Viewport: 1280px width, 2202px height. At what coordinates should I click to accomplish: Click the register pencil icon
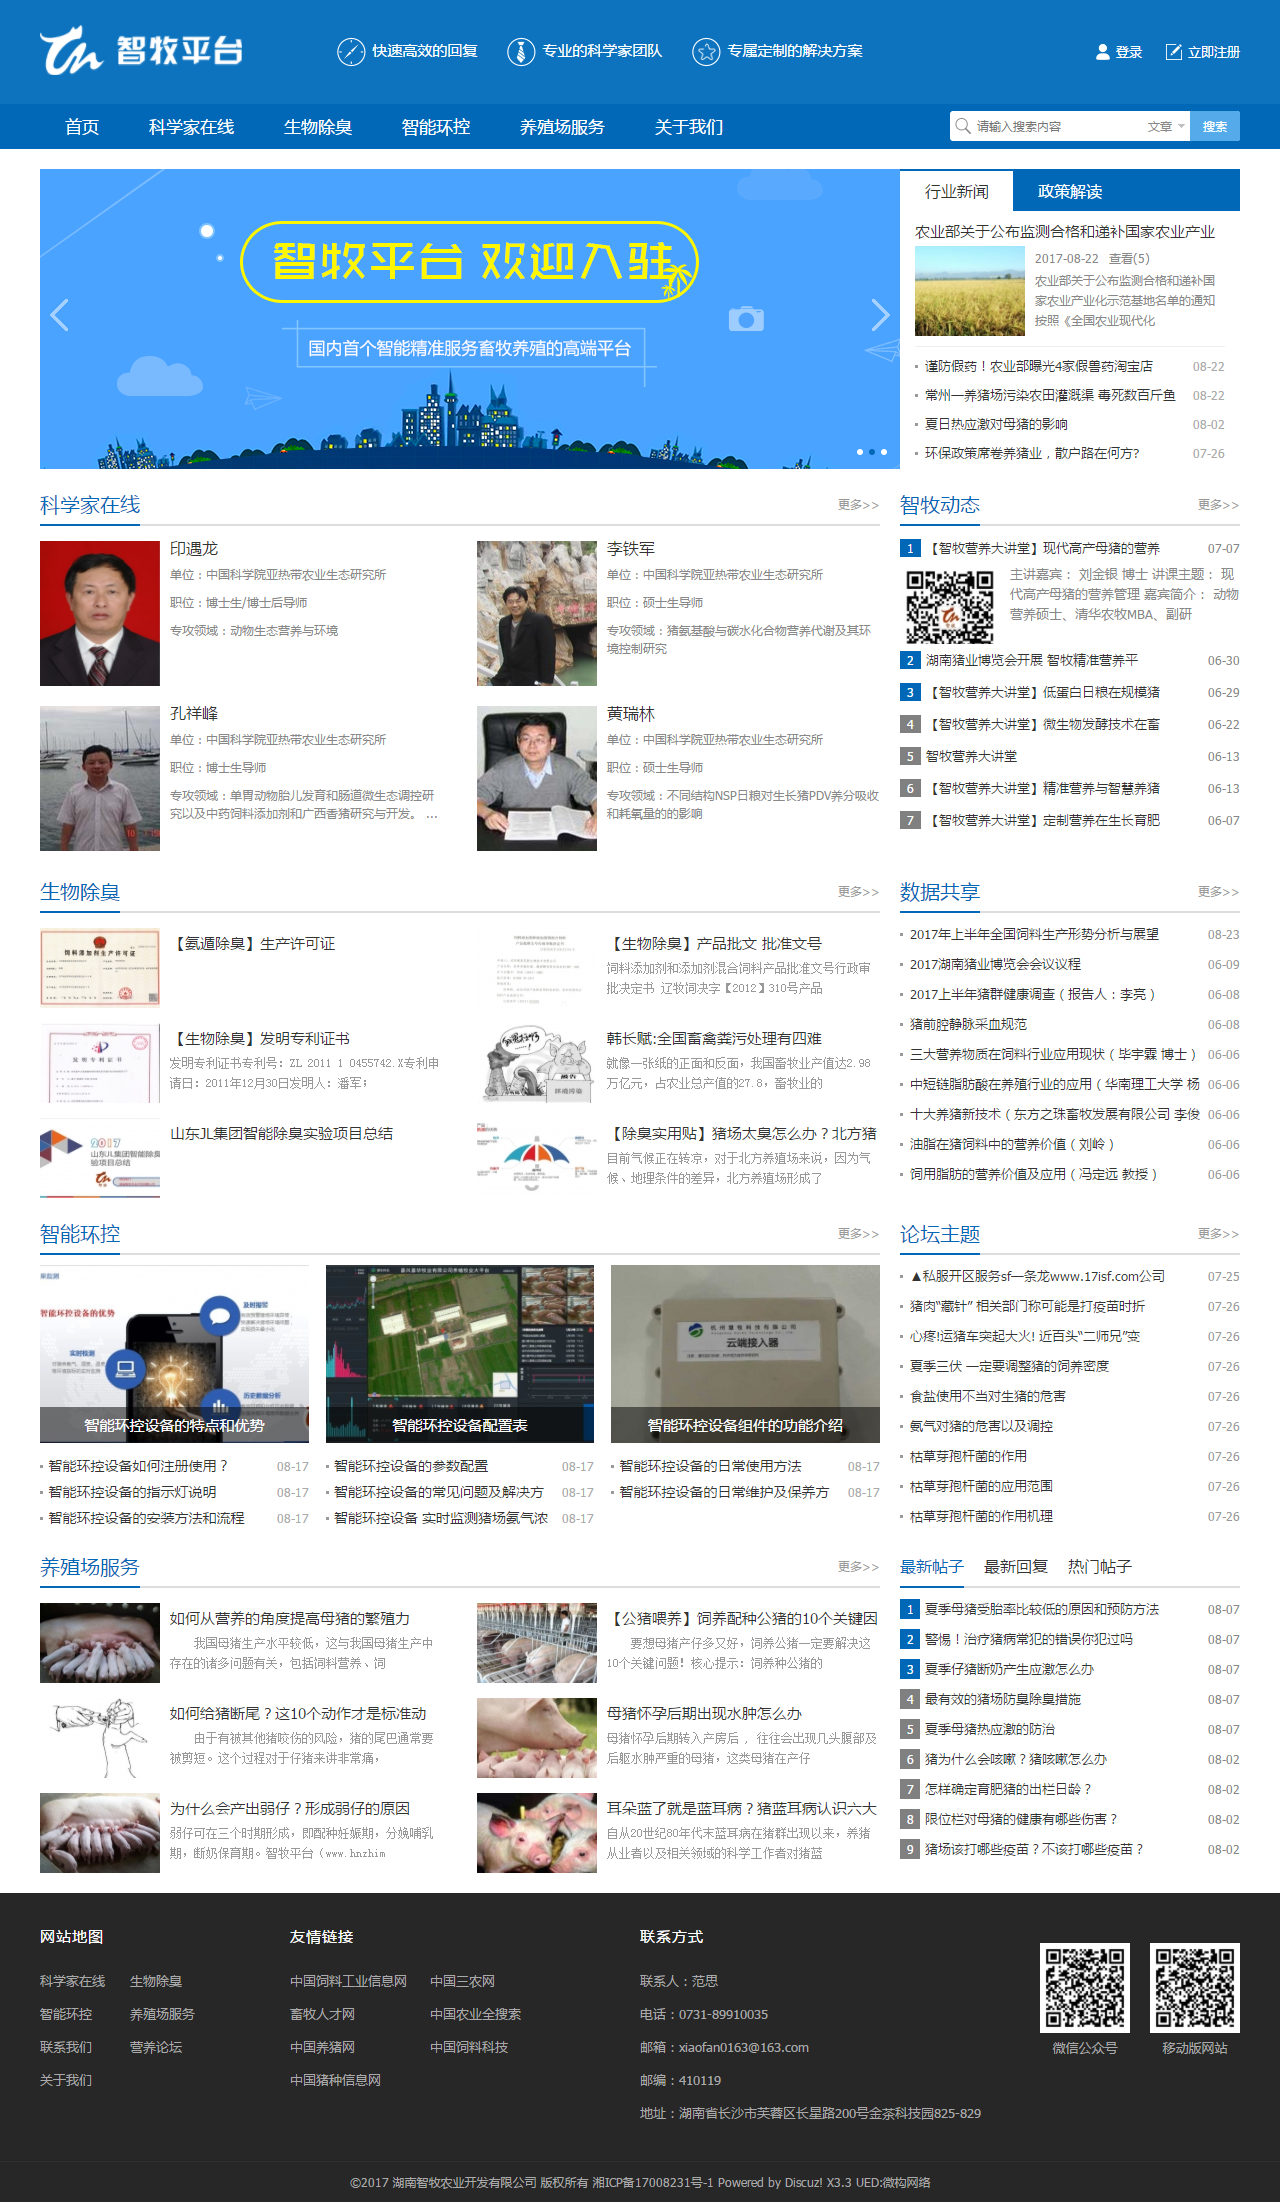click(1173, 52)
